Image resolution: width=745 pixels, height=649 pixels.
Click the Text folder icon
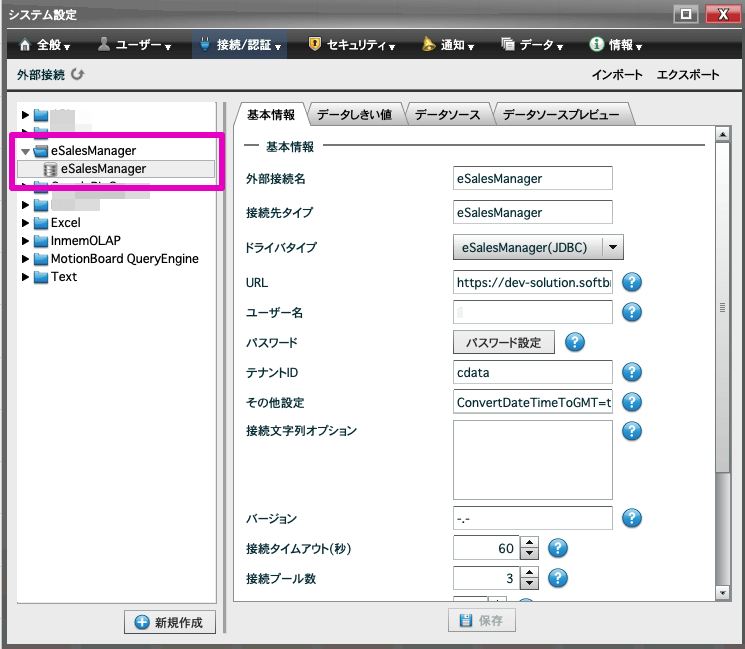pos(41,277)
